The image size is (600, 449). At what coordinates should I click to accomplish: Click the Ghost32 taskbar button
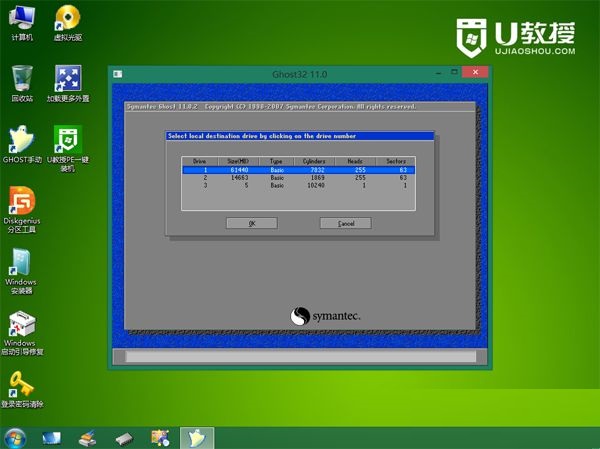coord(196,438)
